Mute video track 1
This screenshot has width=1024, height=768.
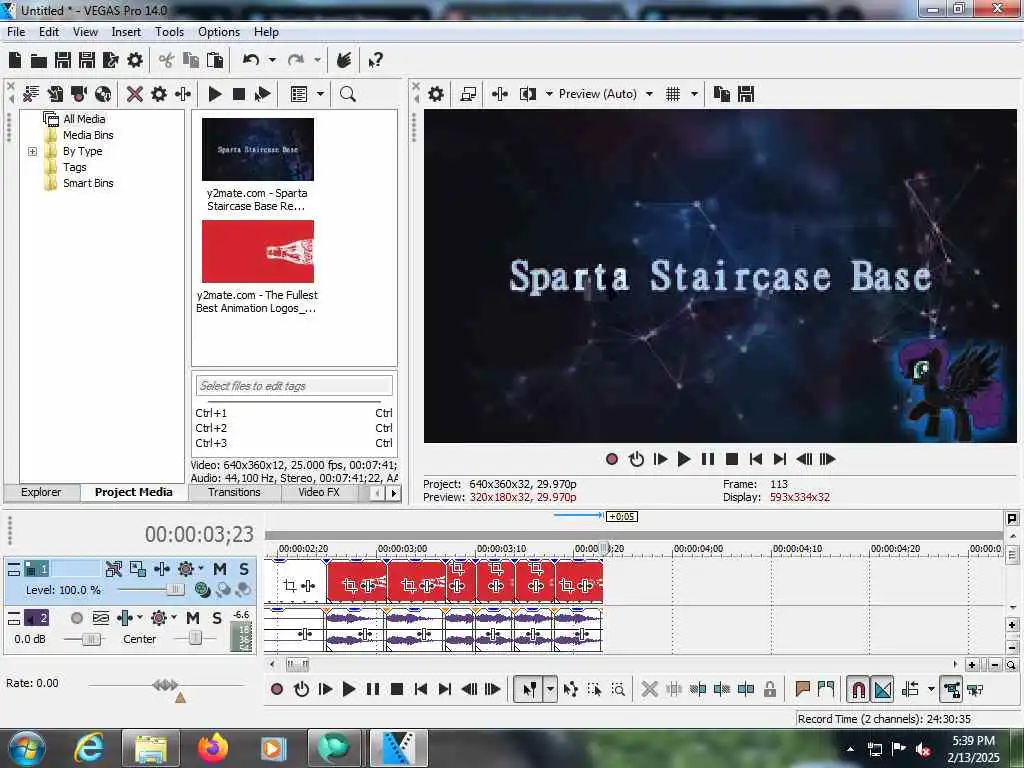(220, 569)
